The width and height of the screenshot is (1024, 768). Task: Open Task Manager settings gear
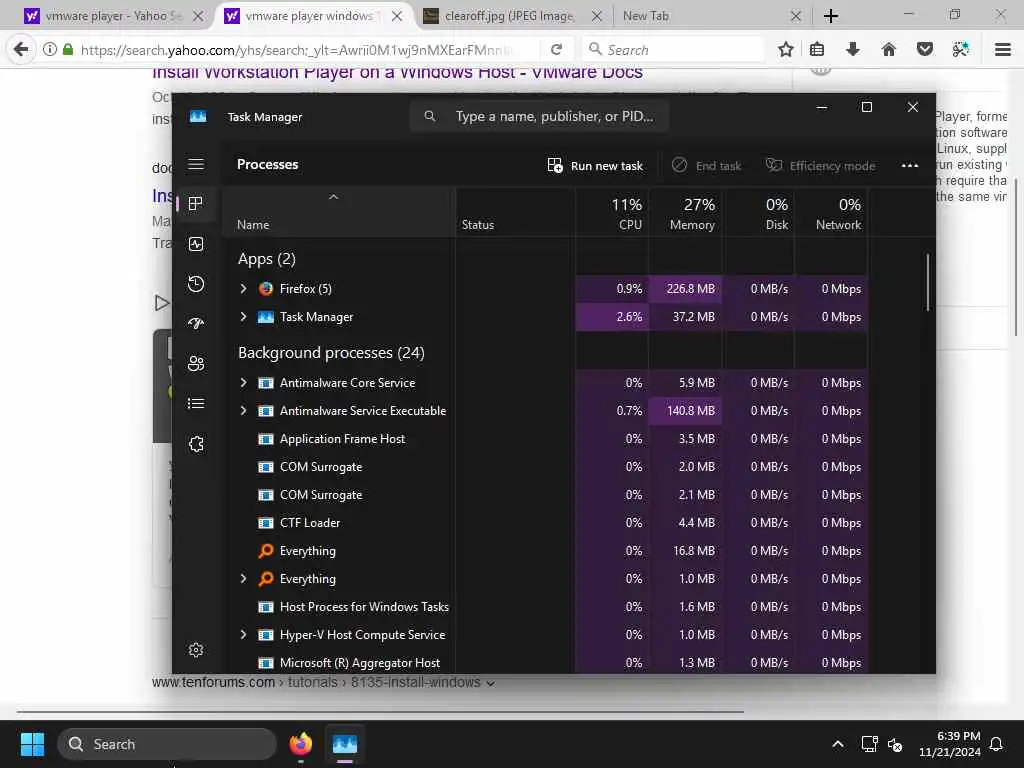[x=196, y=650]
